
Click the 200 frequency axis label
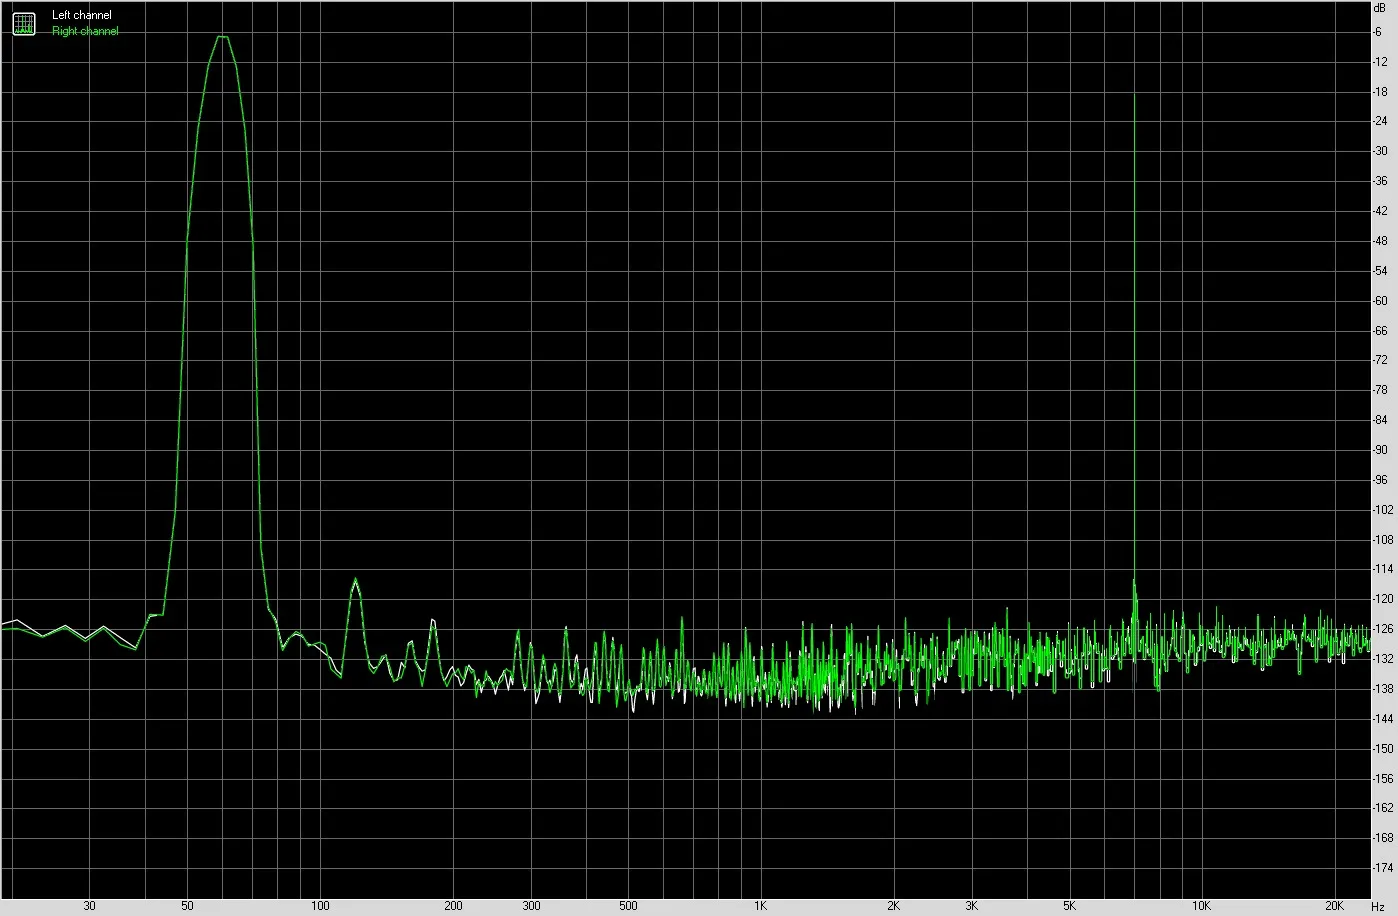click(x=453, y=906)
